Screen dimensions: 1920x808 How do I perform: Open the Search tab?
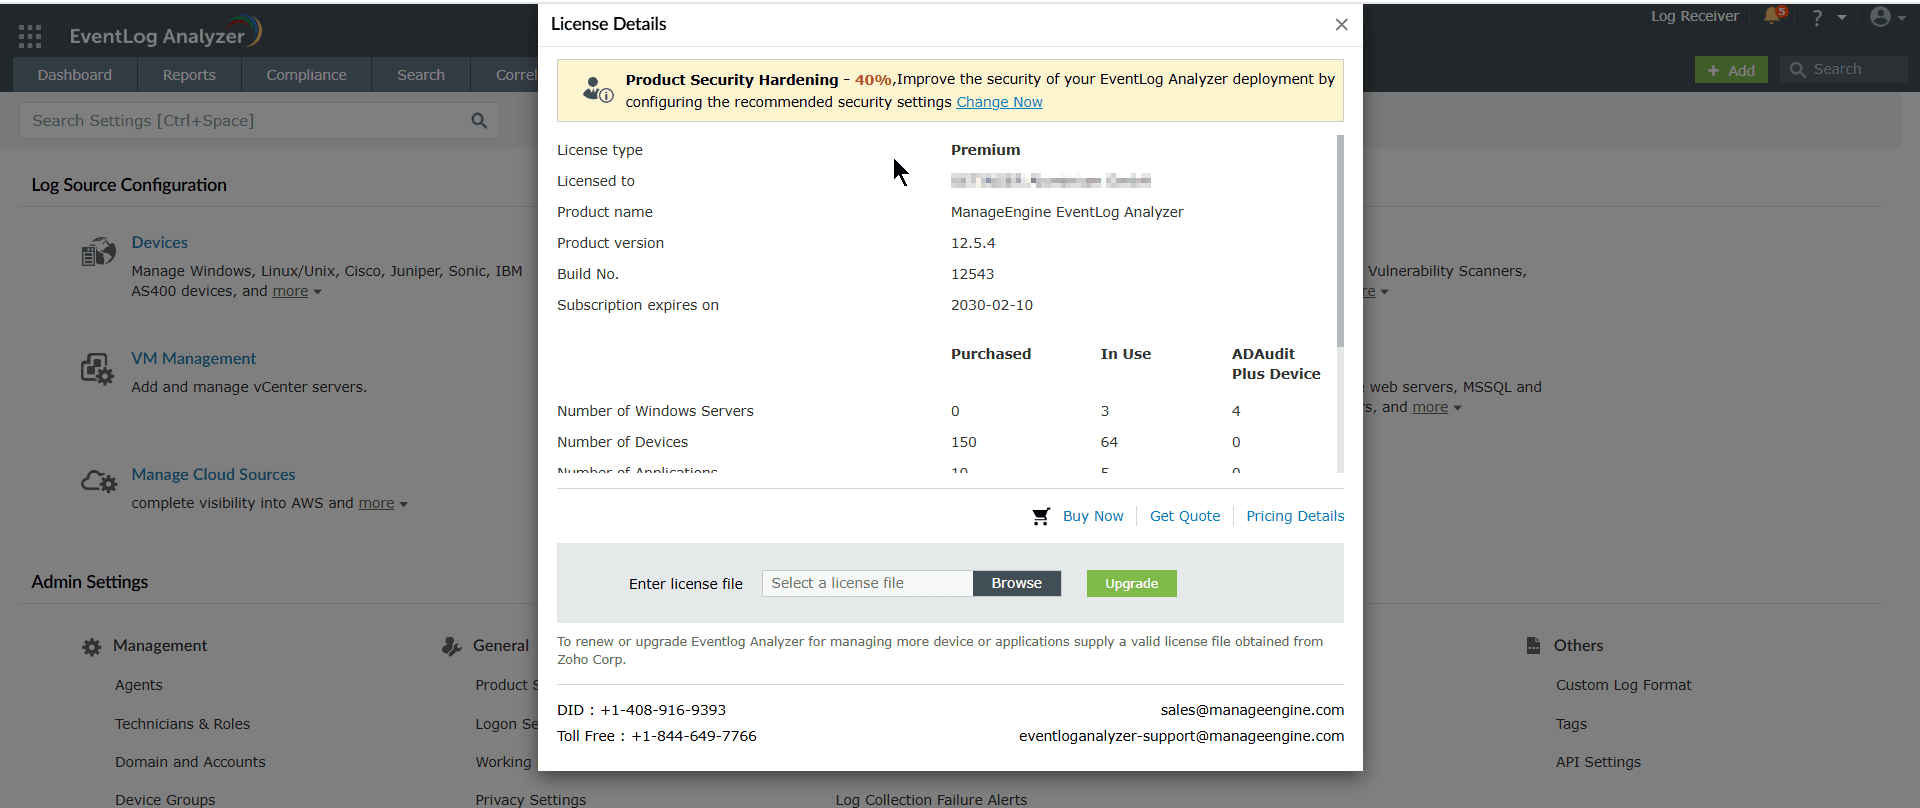tap(421, 75)
